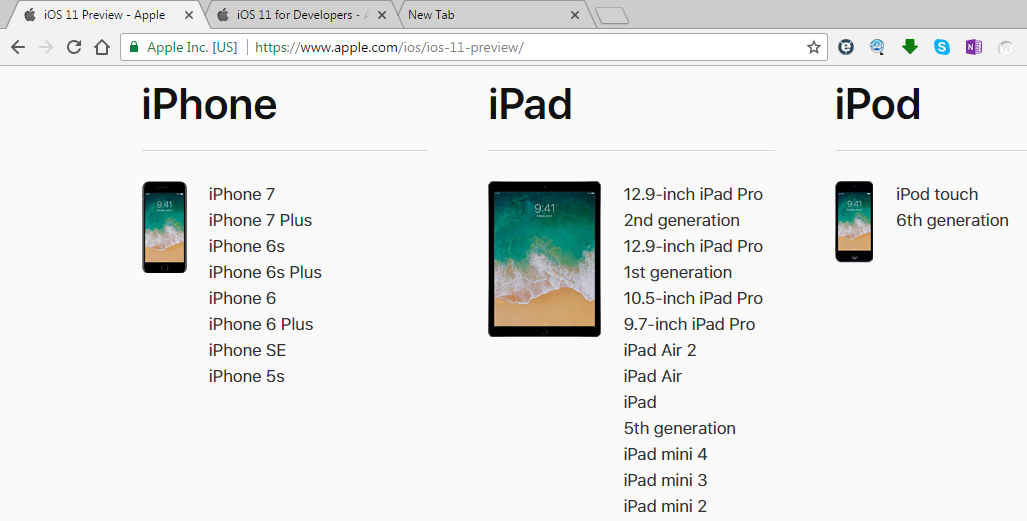
Task: Click the text 5th generation
Action: (x=680, y=429)
